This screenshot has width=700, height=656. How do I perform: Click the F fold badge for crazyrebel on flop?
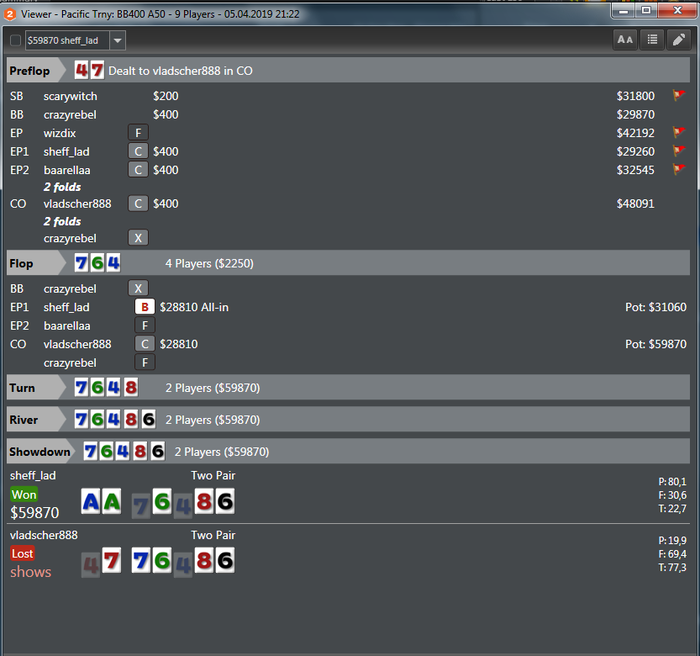(145, 363)
